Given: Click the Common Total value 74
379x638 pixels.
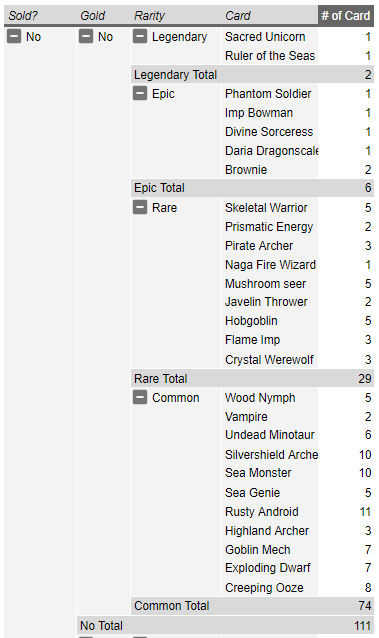Looking at the screenshot, I should tap(365, 605).
